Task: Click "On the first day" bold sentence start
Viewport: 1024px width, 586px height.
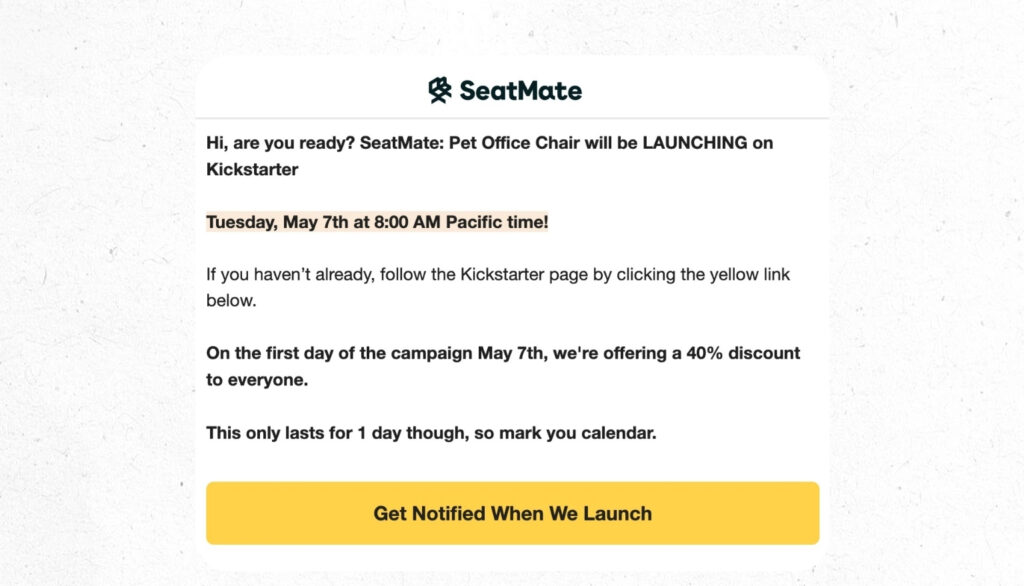Action: 270,353
